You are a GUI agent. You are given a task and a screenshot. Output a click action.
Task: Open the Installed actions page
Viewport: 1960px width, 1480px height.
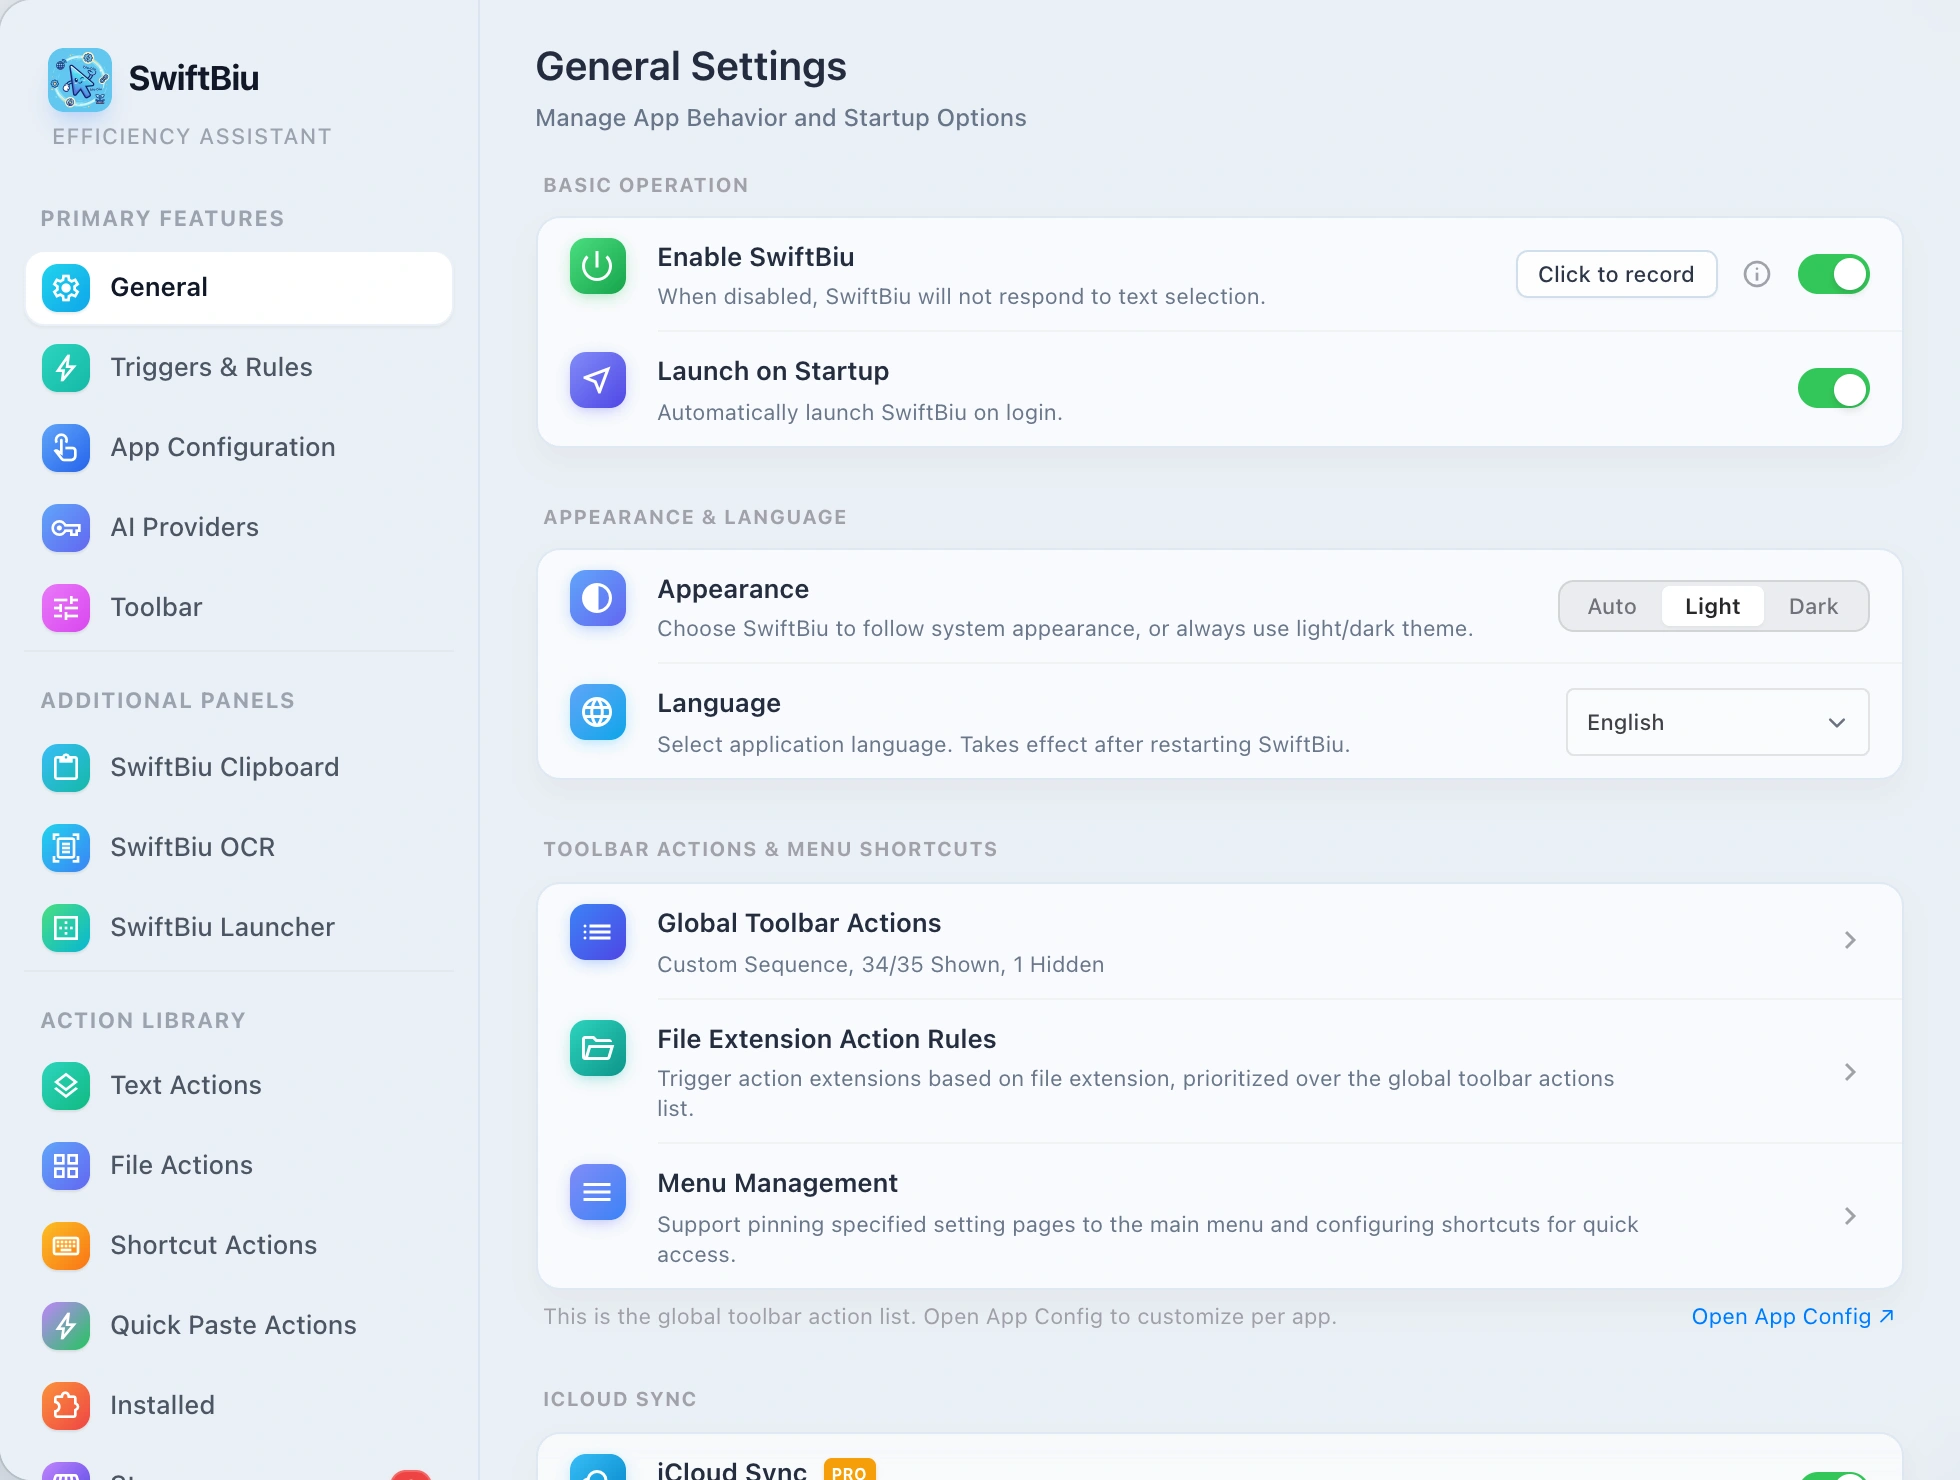pos(239,1406)
